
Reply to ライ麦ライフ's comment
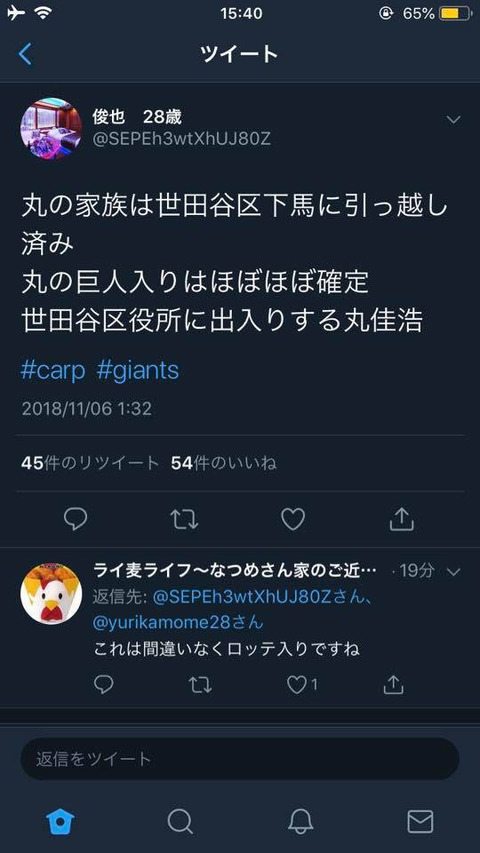pyautogui.click(x=103, y=684)
